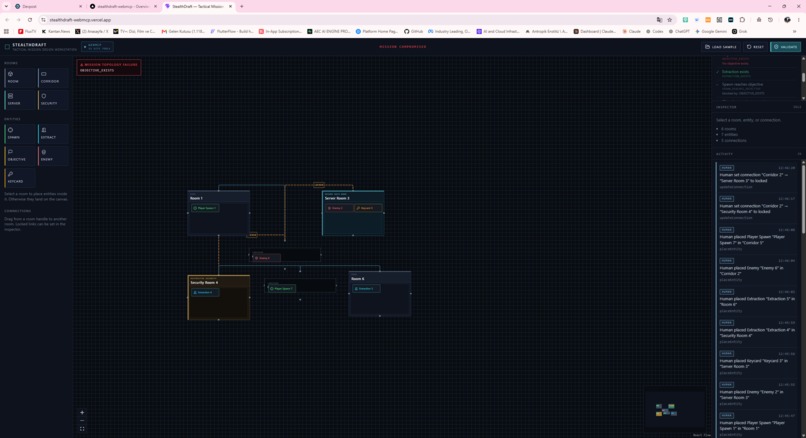
Task: Click the Load Sample button
Action: click(x=721, y=47)
